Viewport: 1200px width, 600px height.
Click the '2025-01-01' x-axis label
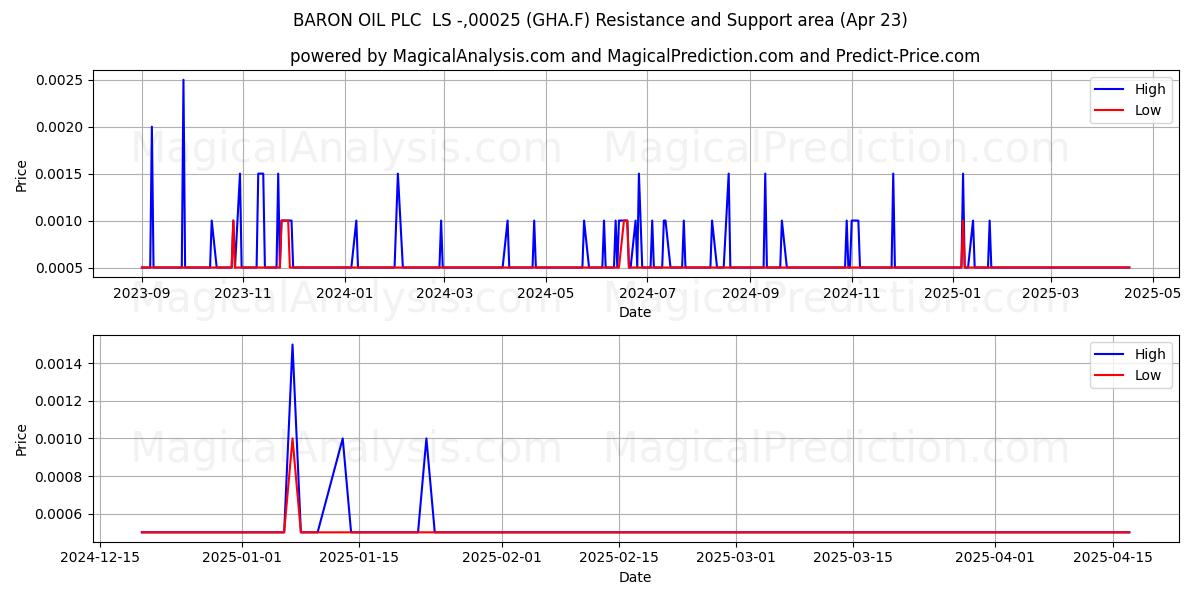[x=241, y=558]
